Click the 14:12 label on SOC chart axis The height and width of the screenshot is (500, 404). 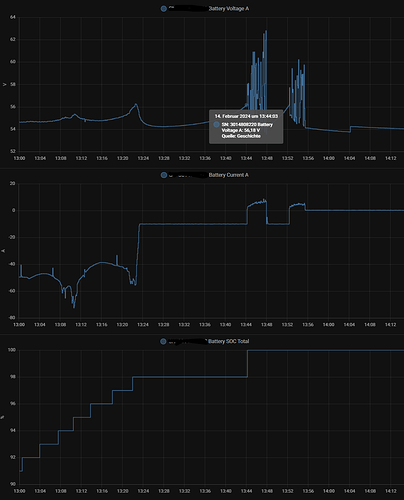pyautogui.click(x=391, y=491)
